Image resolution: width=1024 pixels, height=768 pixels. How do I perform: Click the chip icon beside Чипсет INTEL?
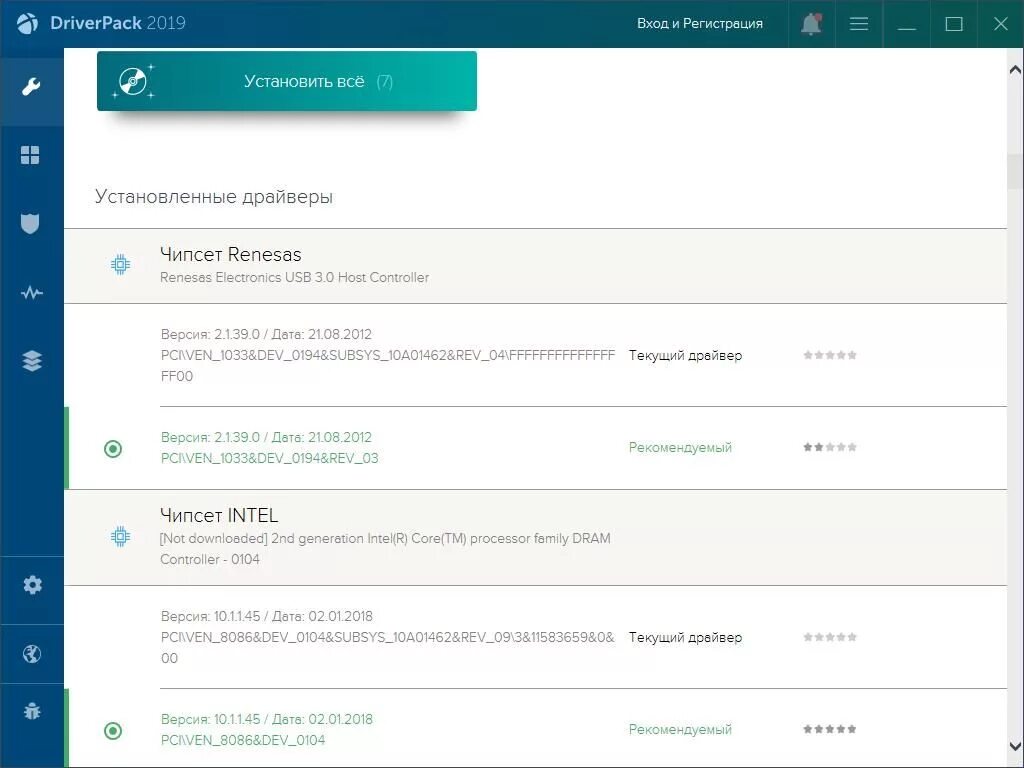pyautogui.click(x=120, y=537)
